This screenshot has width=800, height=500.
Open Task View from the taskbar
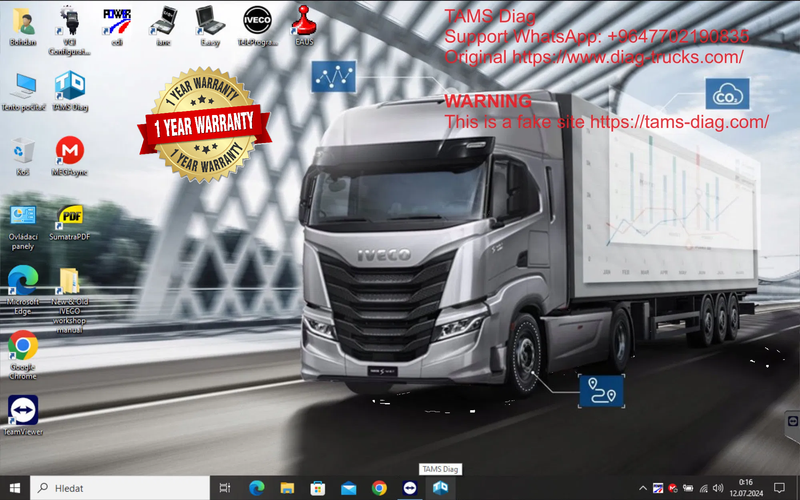pos(225,488)
